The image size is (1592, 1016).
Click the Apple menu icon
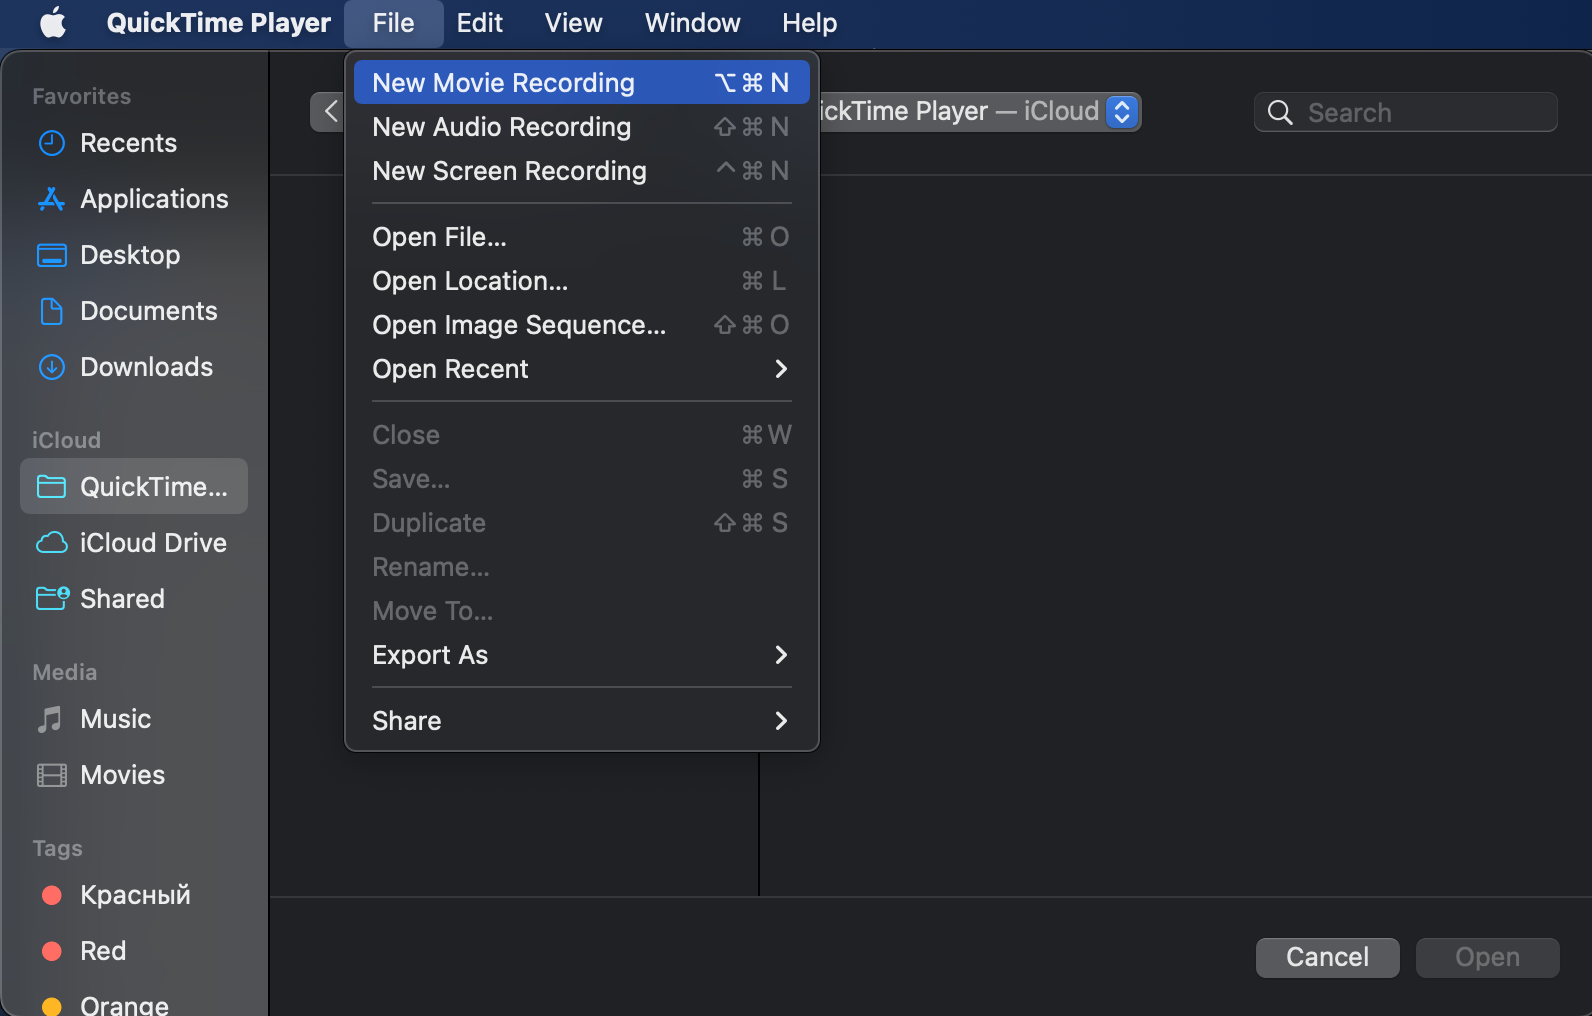[53, 22]
